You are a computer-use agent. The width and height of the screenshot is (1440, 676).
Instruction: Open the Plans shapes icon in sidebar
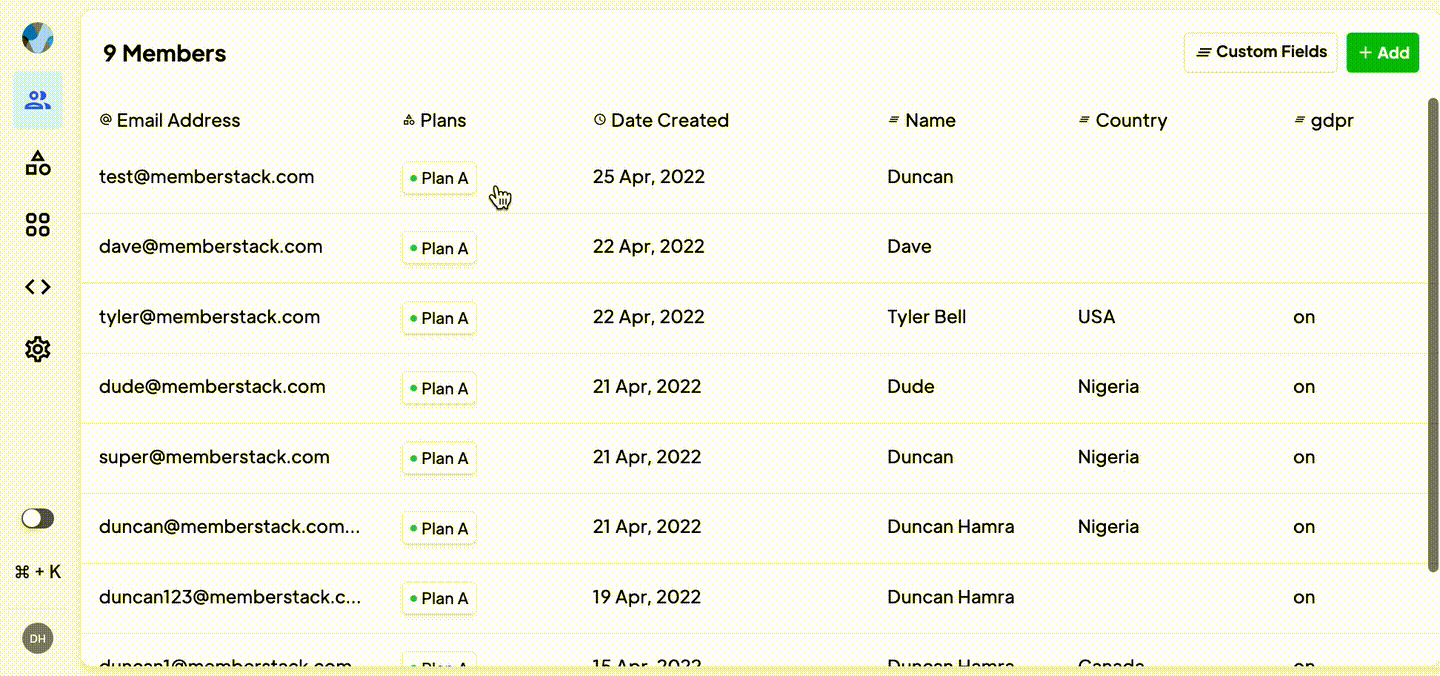pyautogui.click(x=38, y=163)
